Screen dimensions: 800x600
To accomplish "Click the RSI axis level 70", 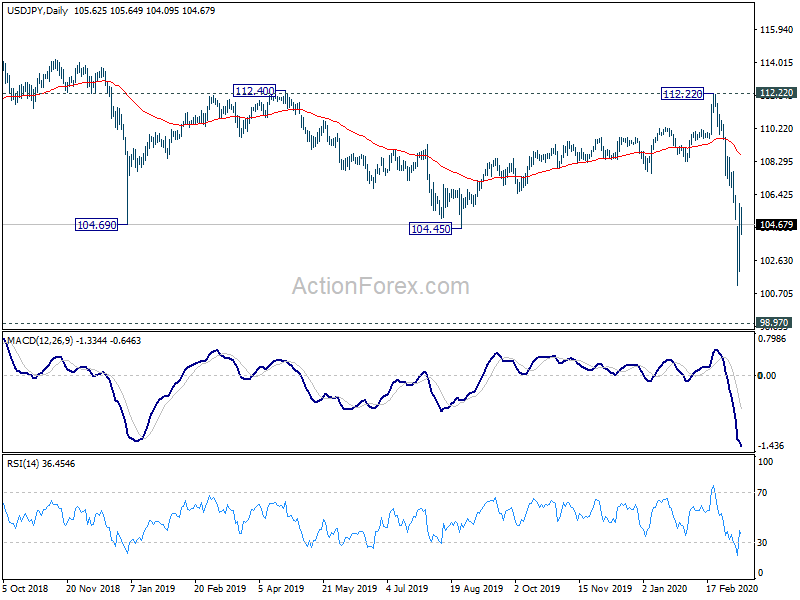I will [762, 493].
